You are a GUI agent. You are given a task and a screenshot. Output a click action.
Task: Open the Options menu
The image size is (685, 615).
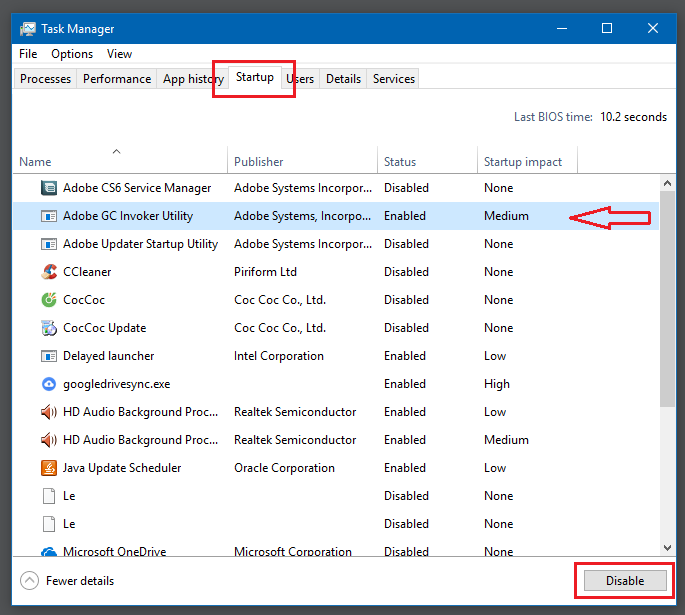point(72,54)
